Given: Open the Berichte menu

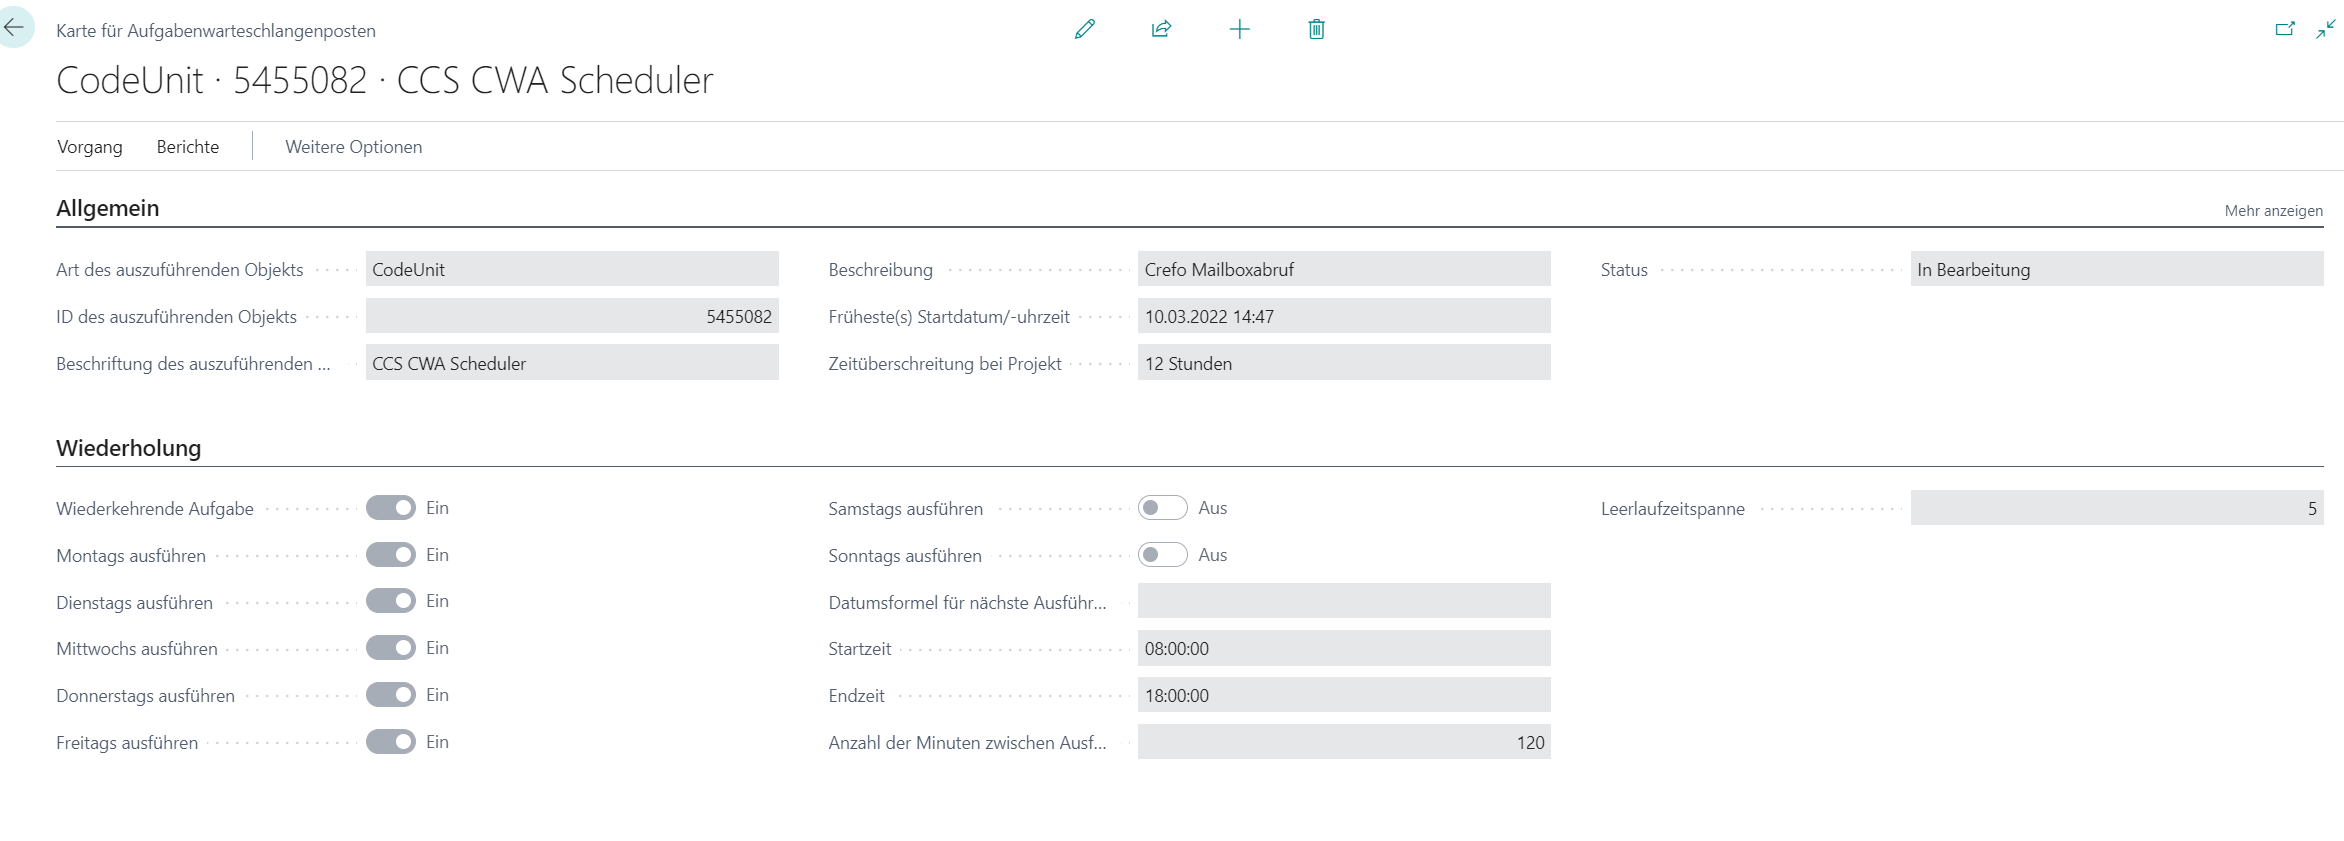Looking at the screenshot, I should coord(187,147).
